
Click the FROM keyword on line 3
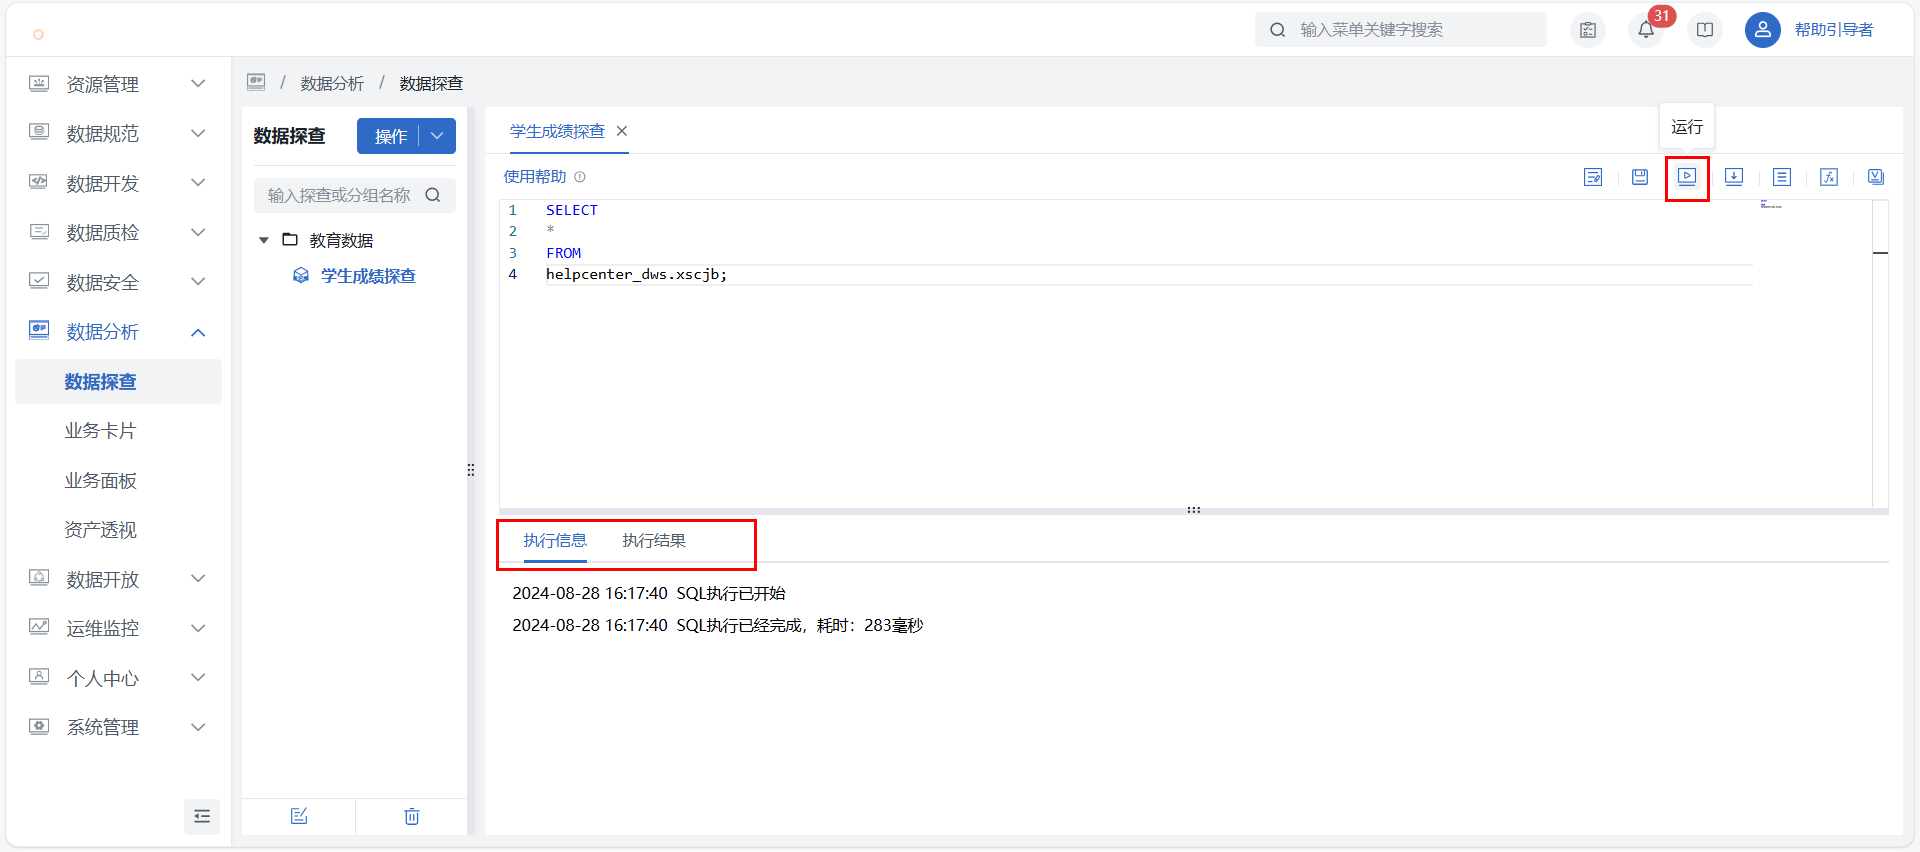click(563, 253)
